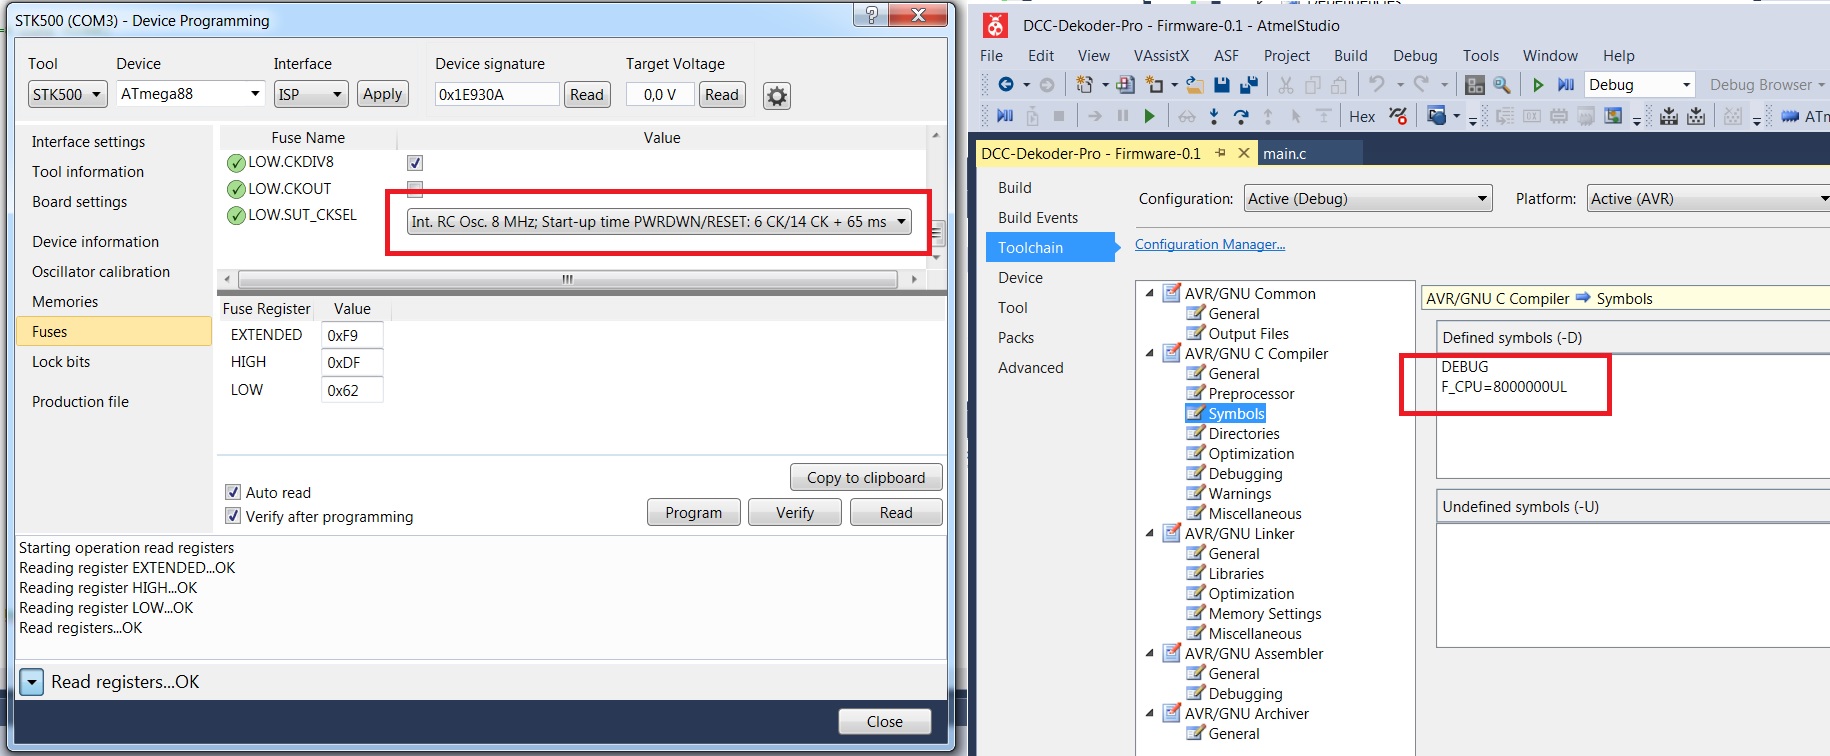
Task: Click the Apply button
Action: (x=382, y=94)
